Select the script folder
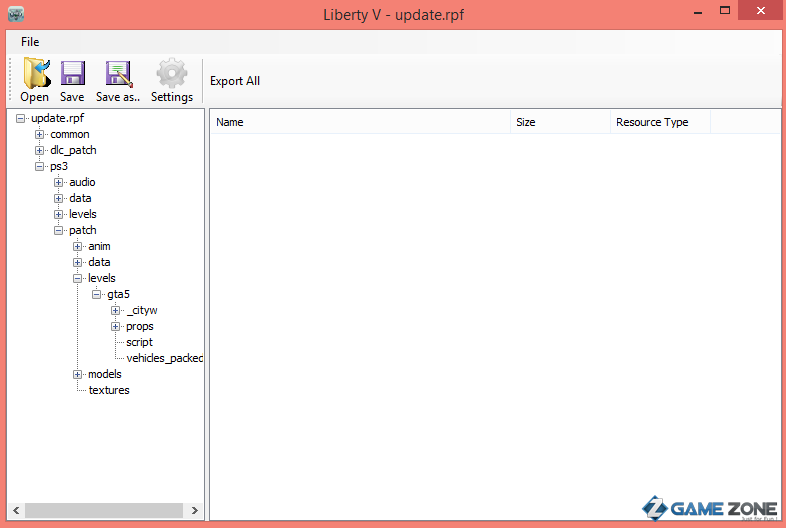 tap(139, 342)
